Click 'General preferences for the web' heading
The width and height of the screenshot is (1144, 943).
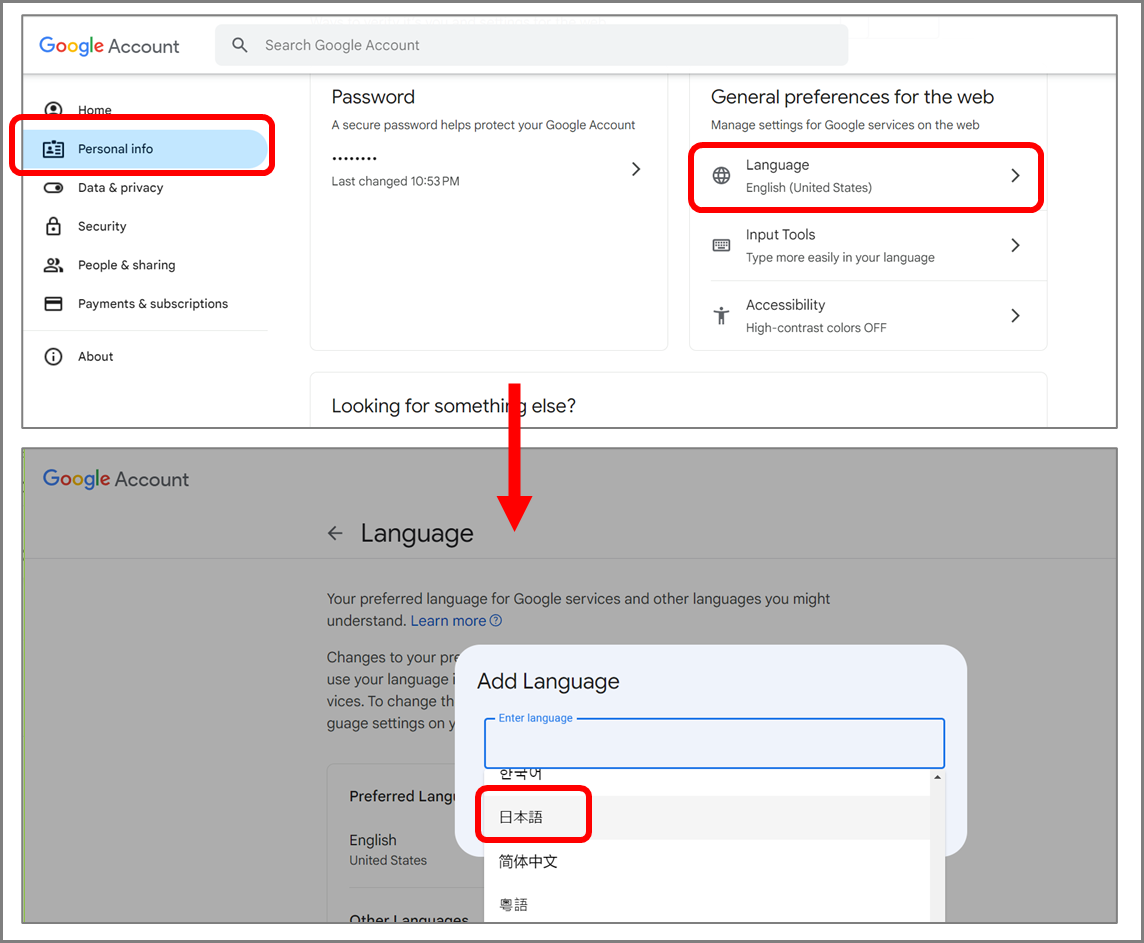[852, 97]
